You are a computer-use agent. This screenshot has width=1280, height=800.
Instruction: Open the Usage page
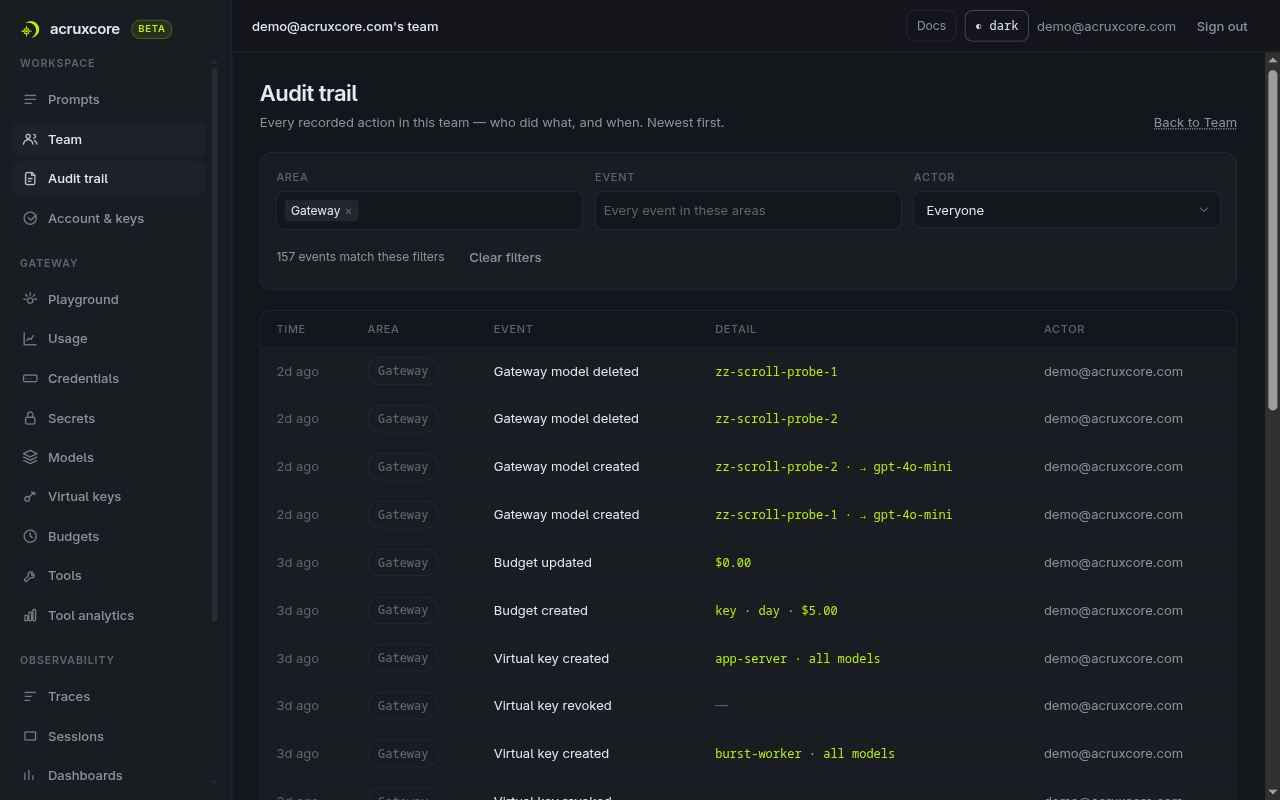click(109, 339)
